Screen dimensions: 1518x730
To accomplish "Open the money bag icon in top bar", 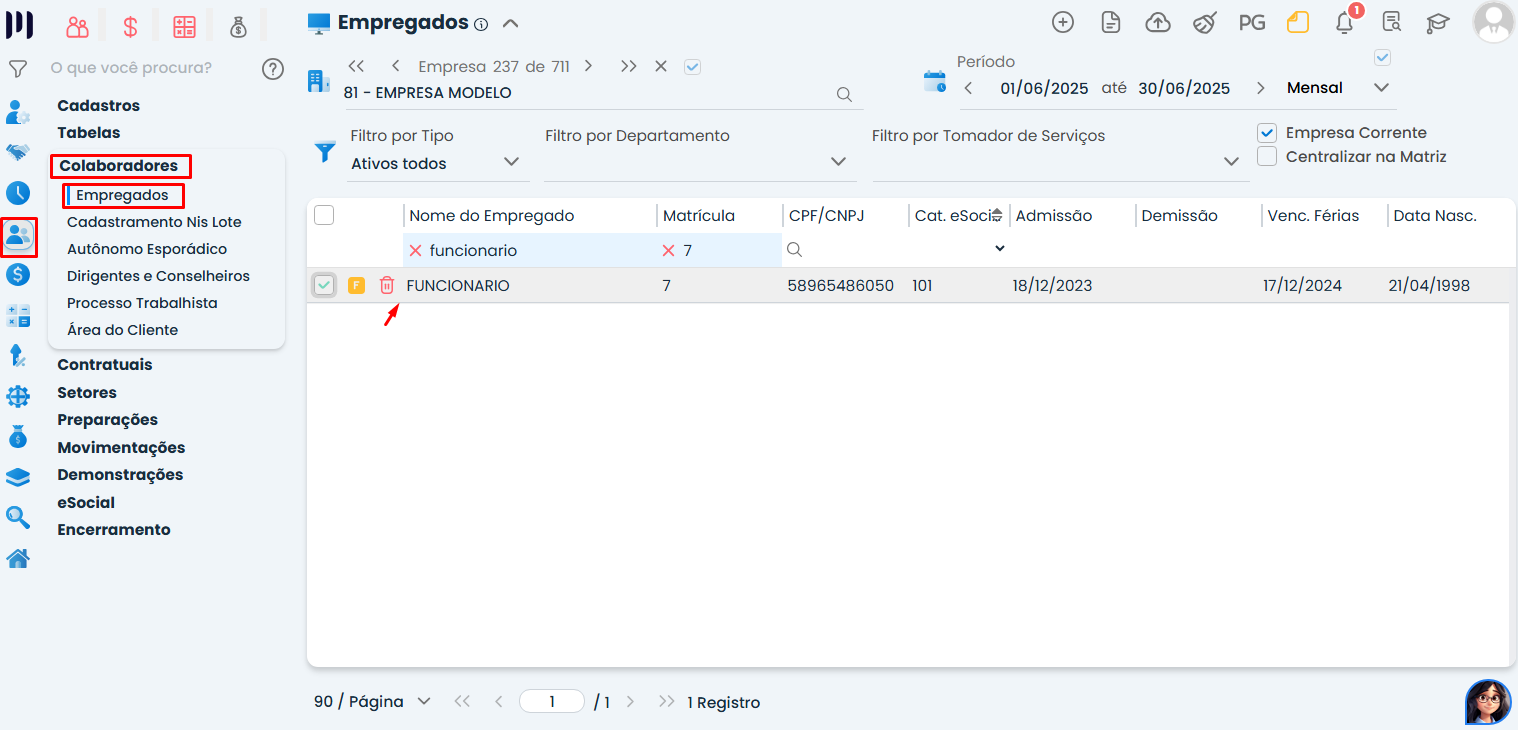I will click(238, 27).
